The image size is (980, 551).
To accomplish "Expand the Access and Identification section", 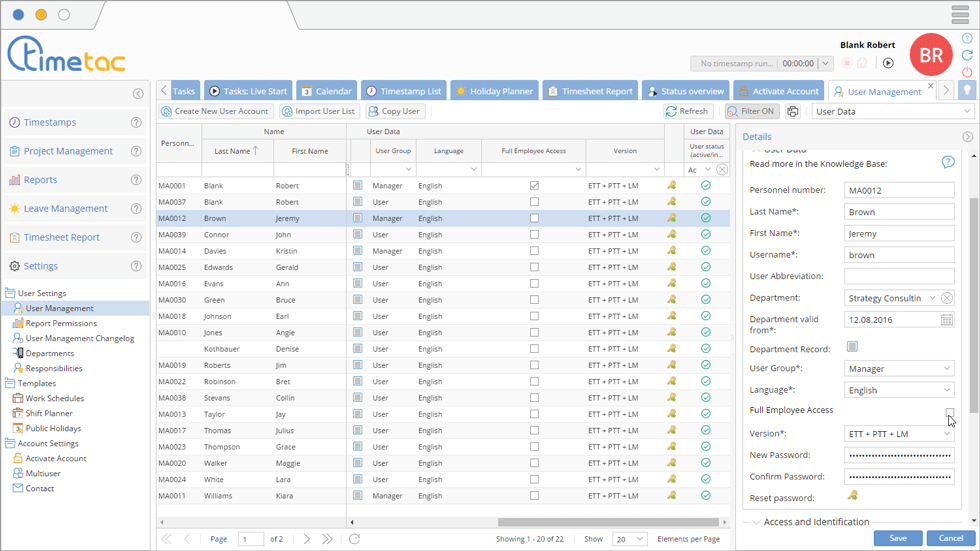I will click(815, 522).
